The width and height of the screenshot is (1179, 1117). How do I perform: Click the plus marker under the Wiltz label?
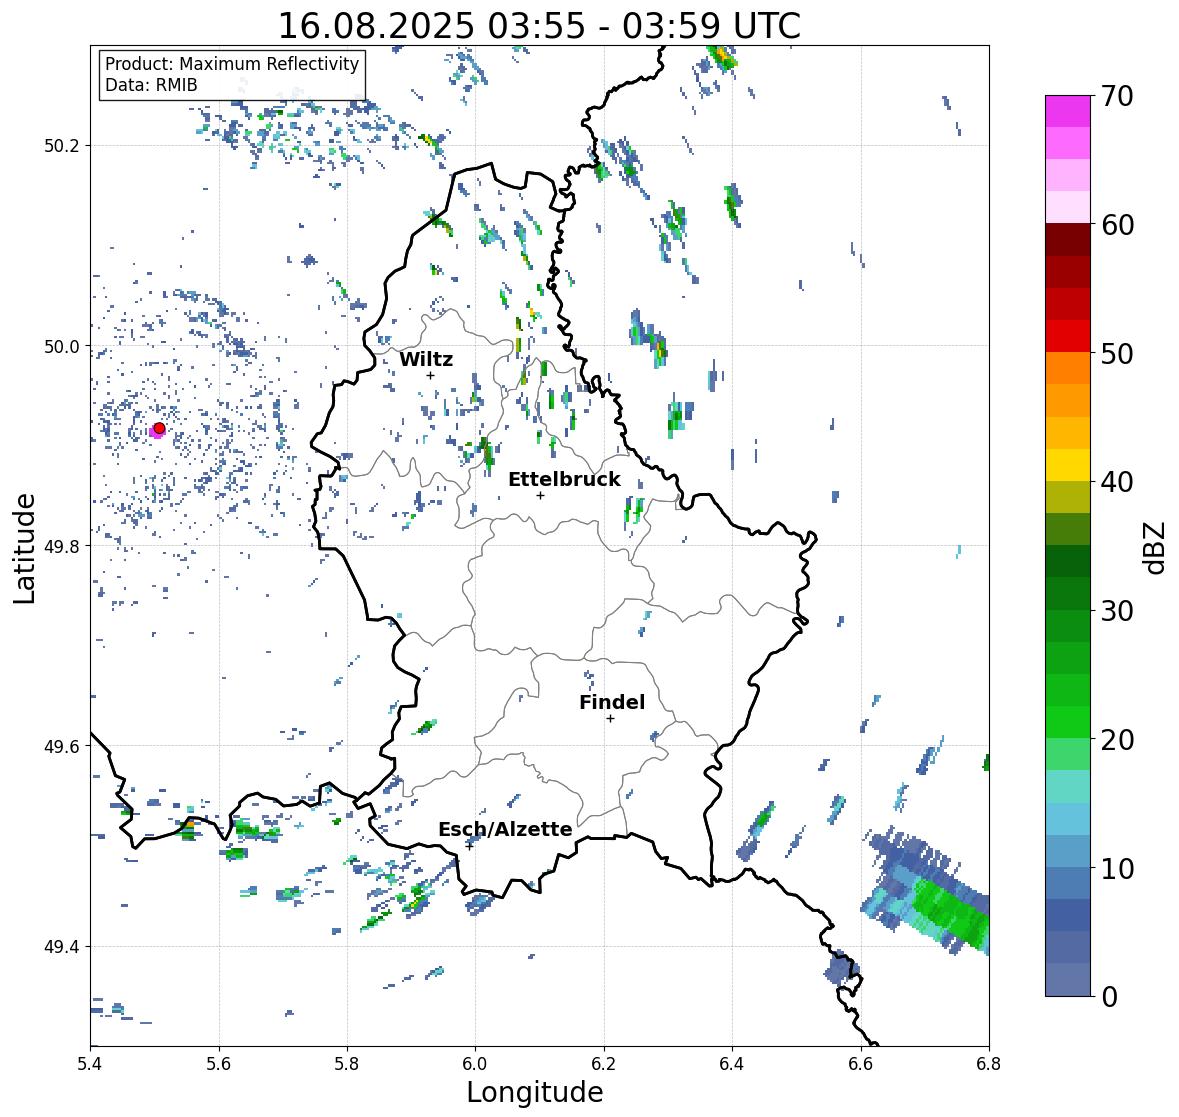tap(430, 375)
